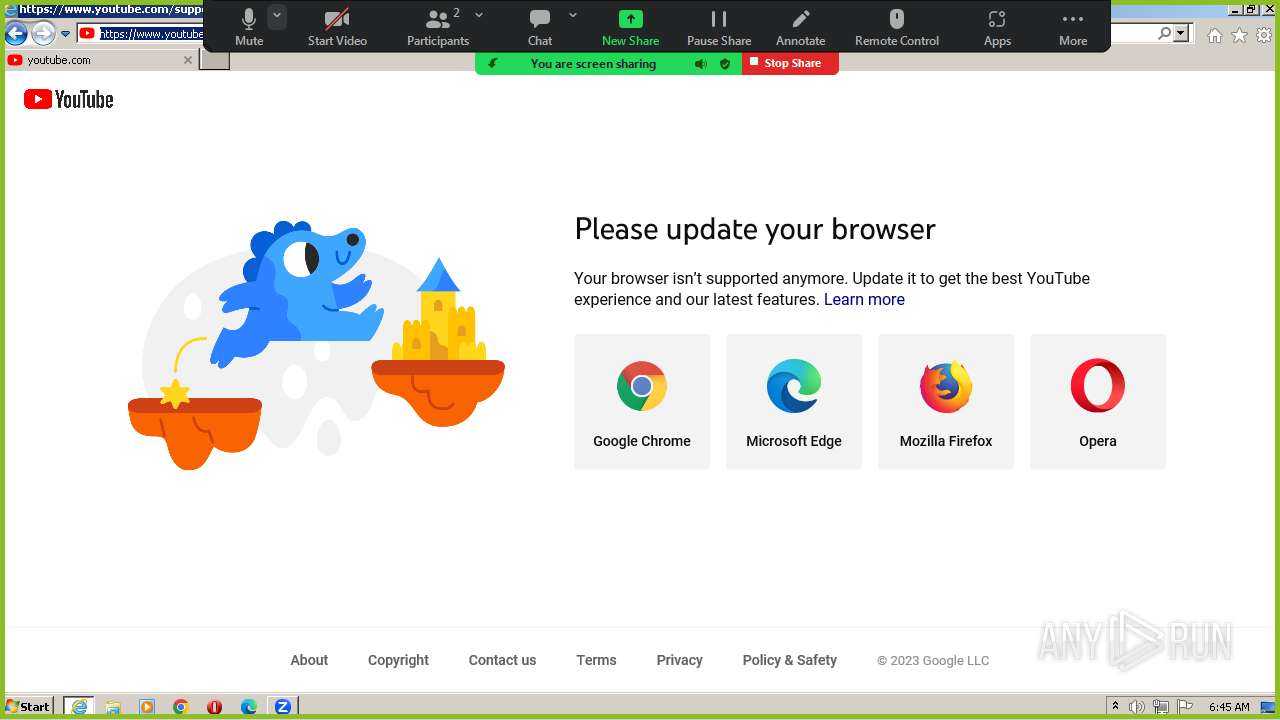Click the volume icon in system tray
Screen dimensions: 1280x720
tap(1137, 707)
